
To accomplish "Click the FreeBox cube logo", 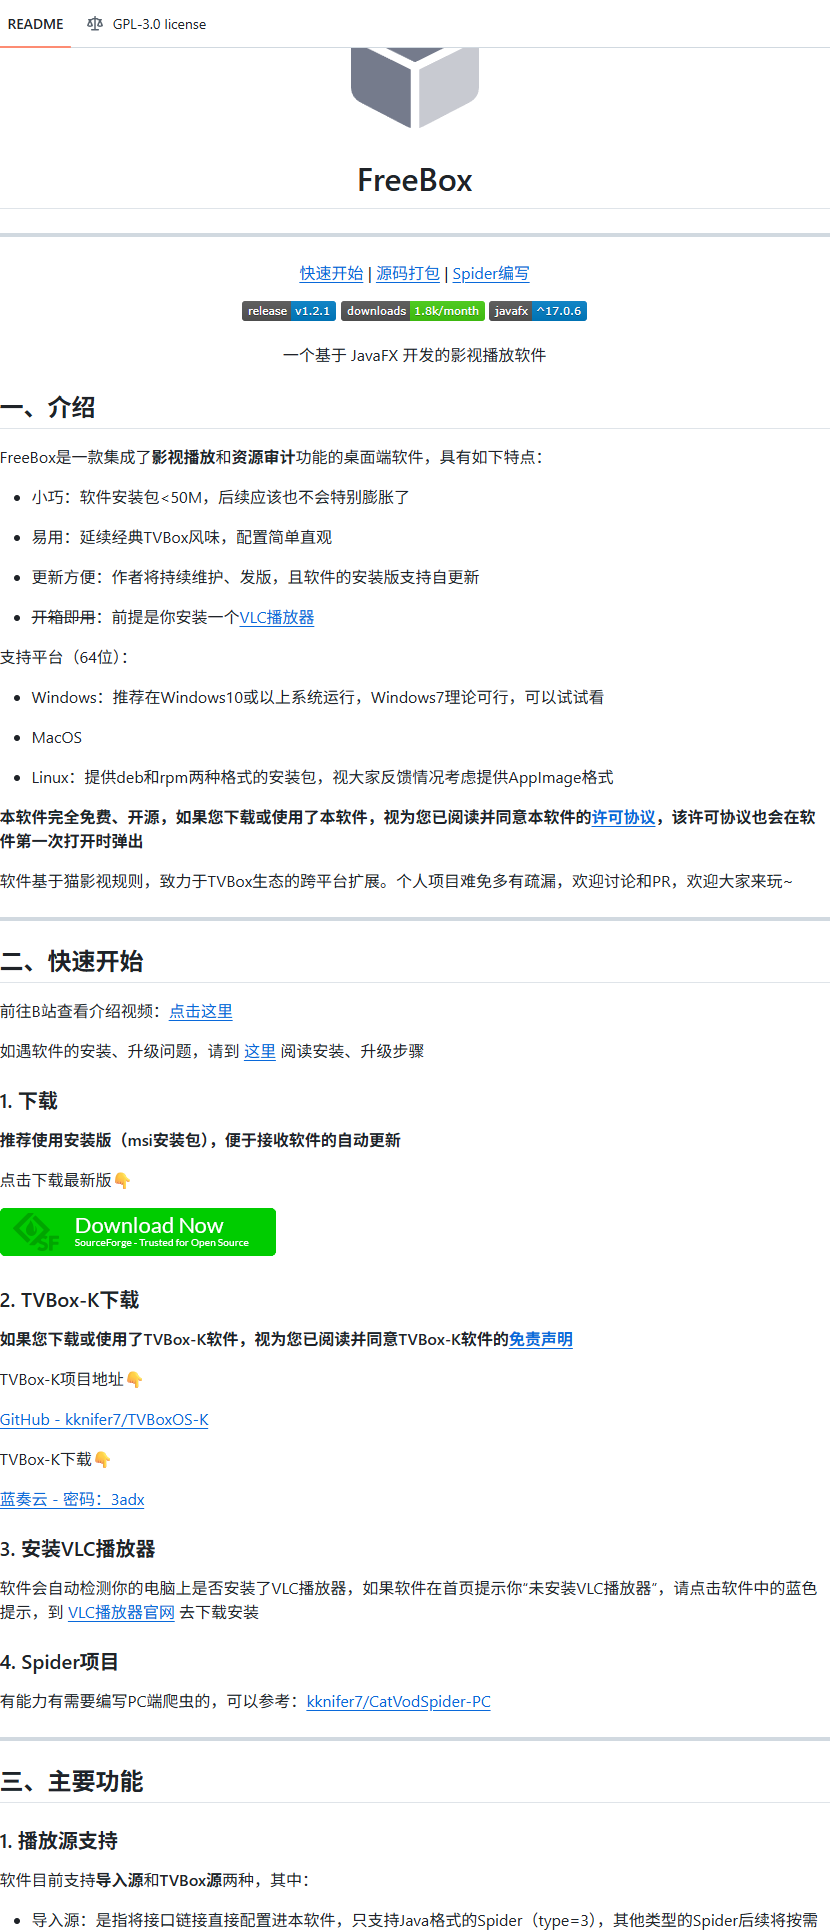I will 415,88.
